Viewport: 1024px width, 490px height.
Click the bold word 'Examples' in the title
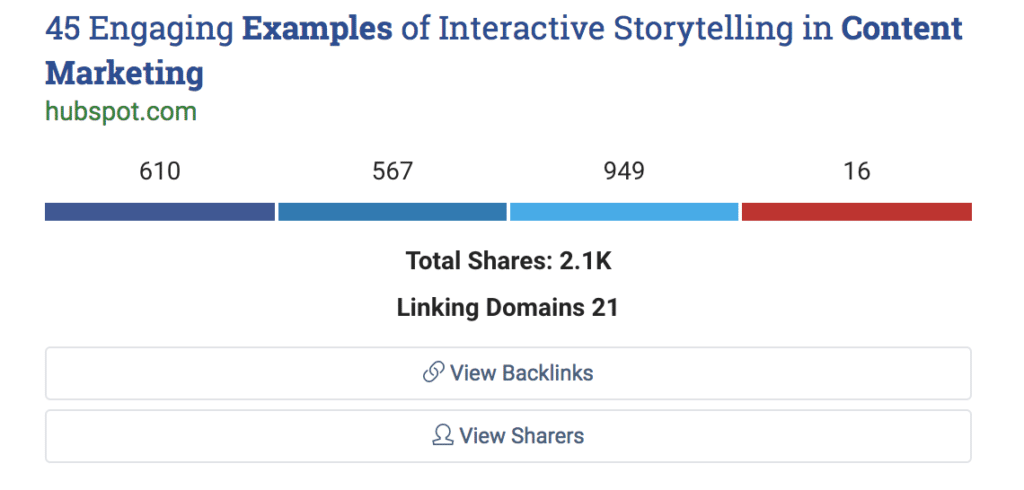click(x=317, y=29)
